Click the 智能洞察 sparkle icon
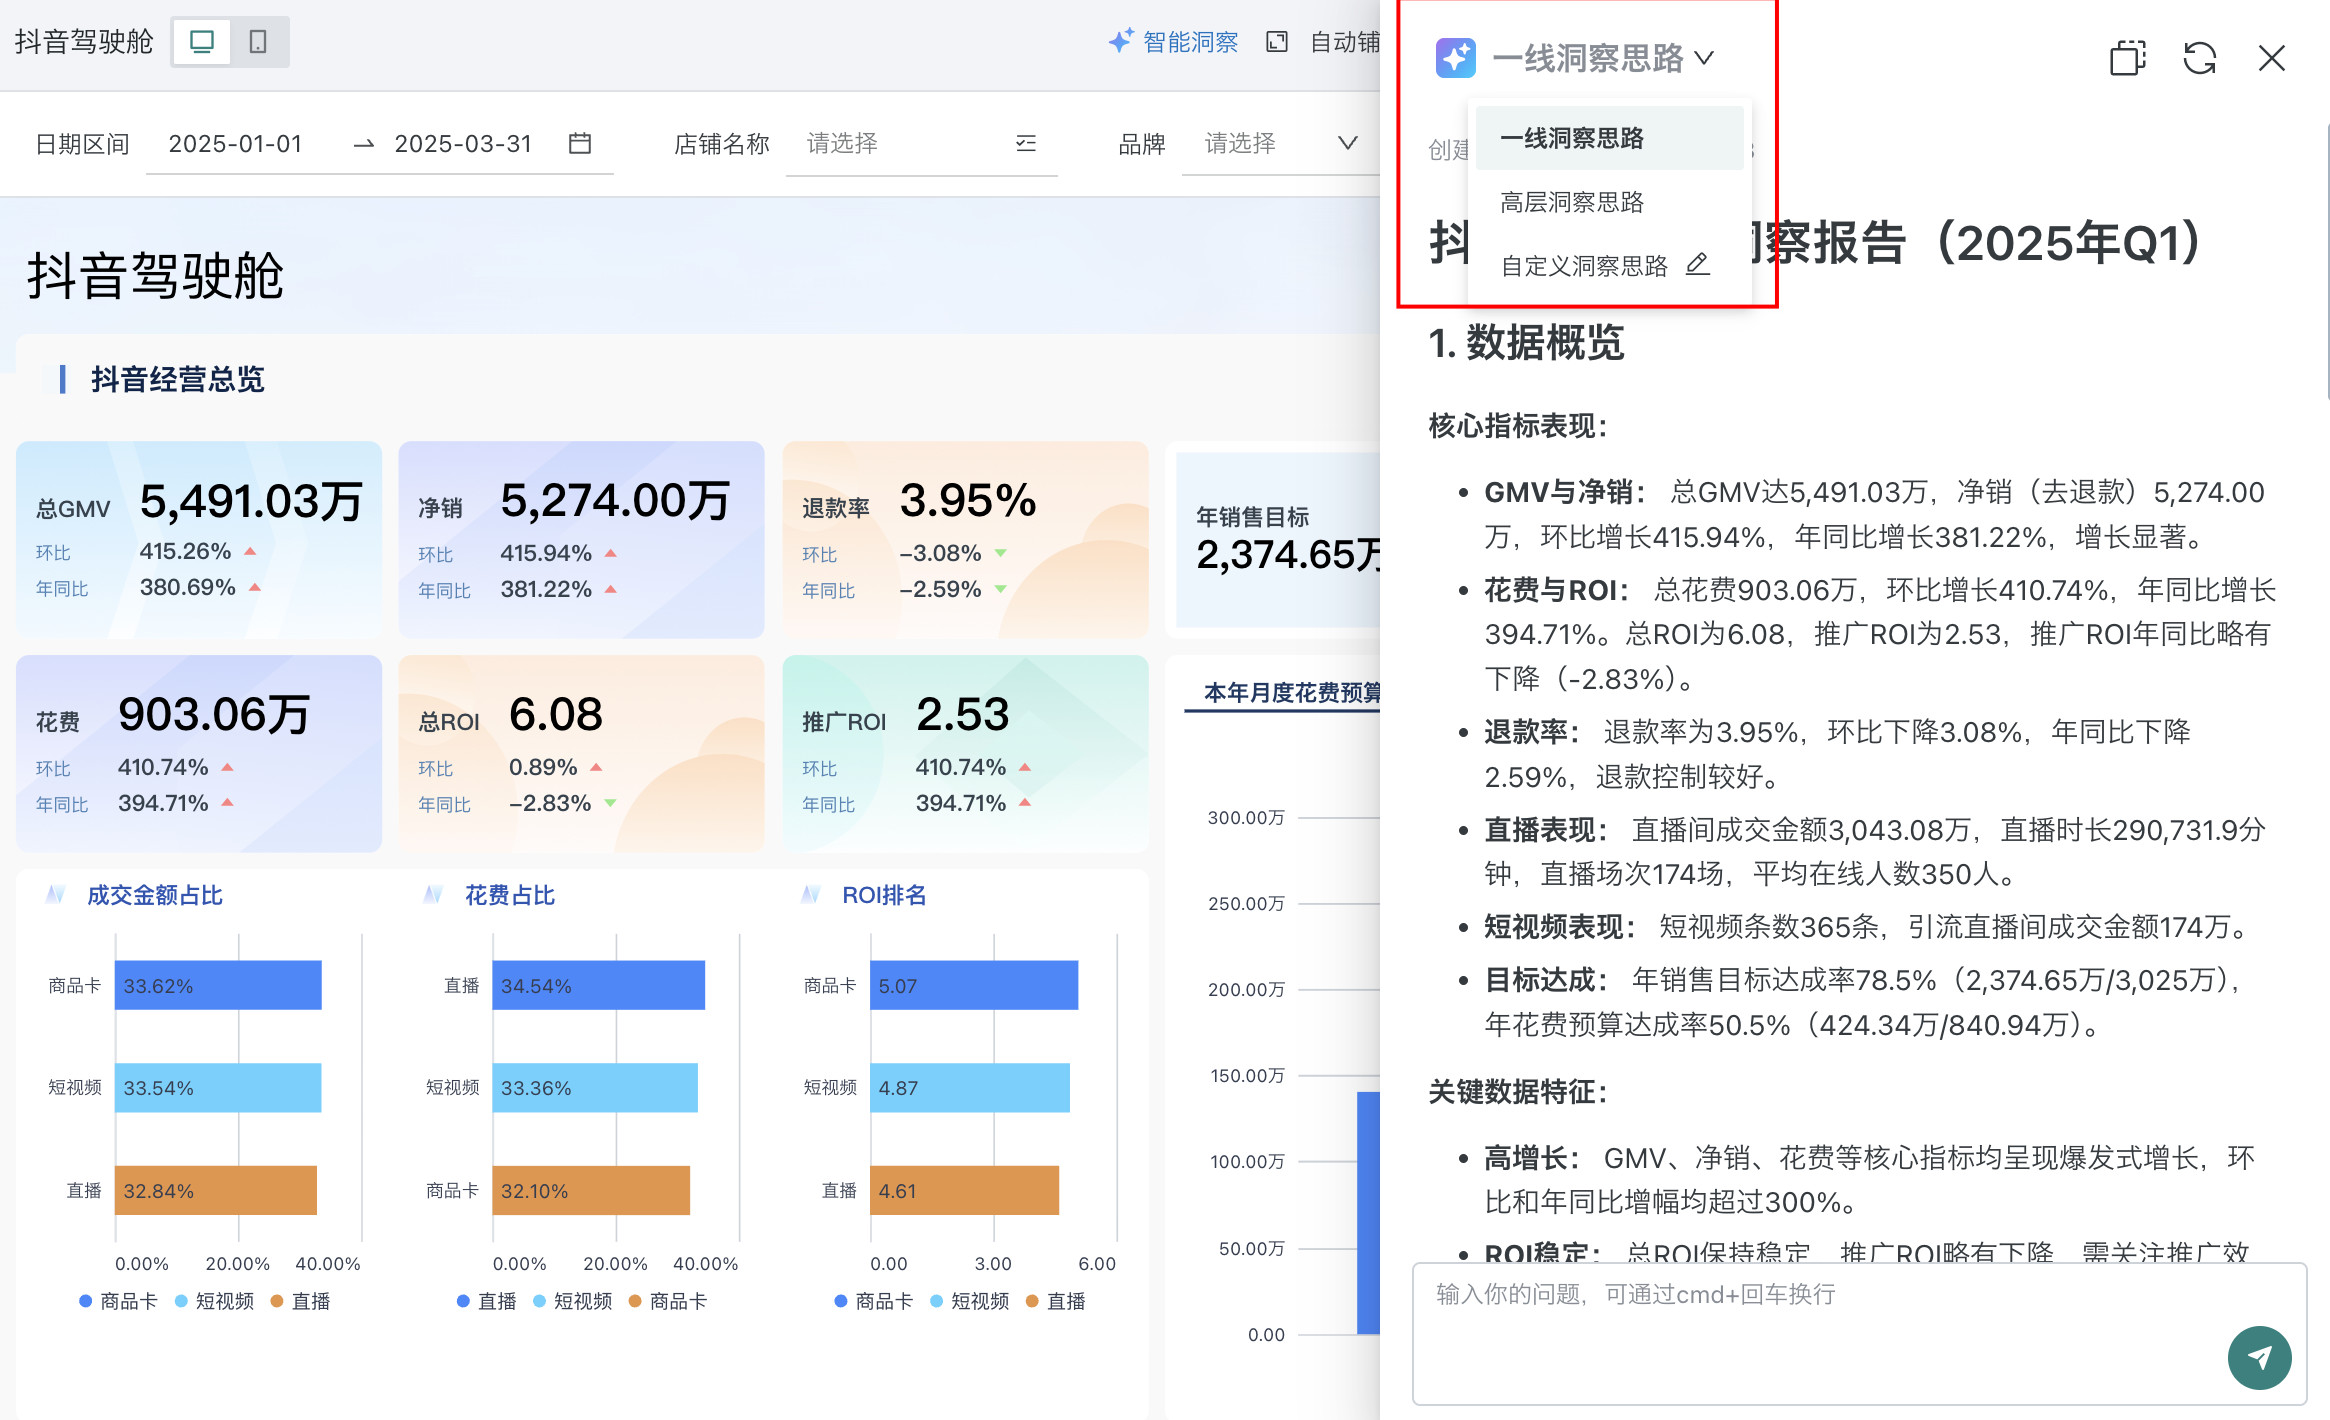 coord(1121,41)
